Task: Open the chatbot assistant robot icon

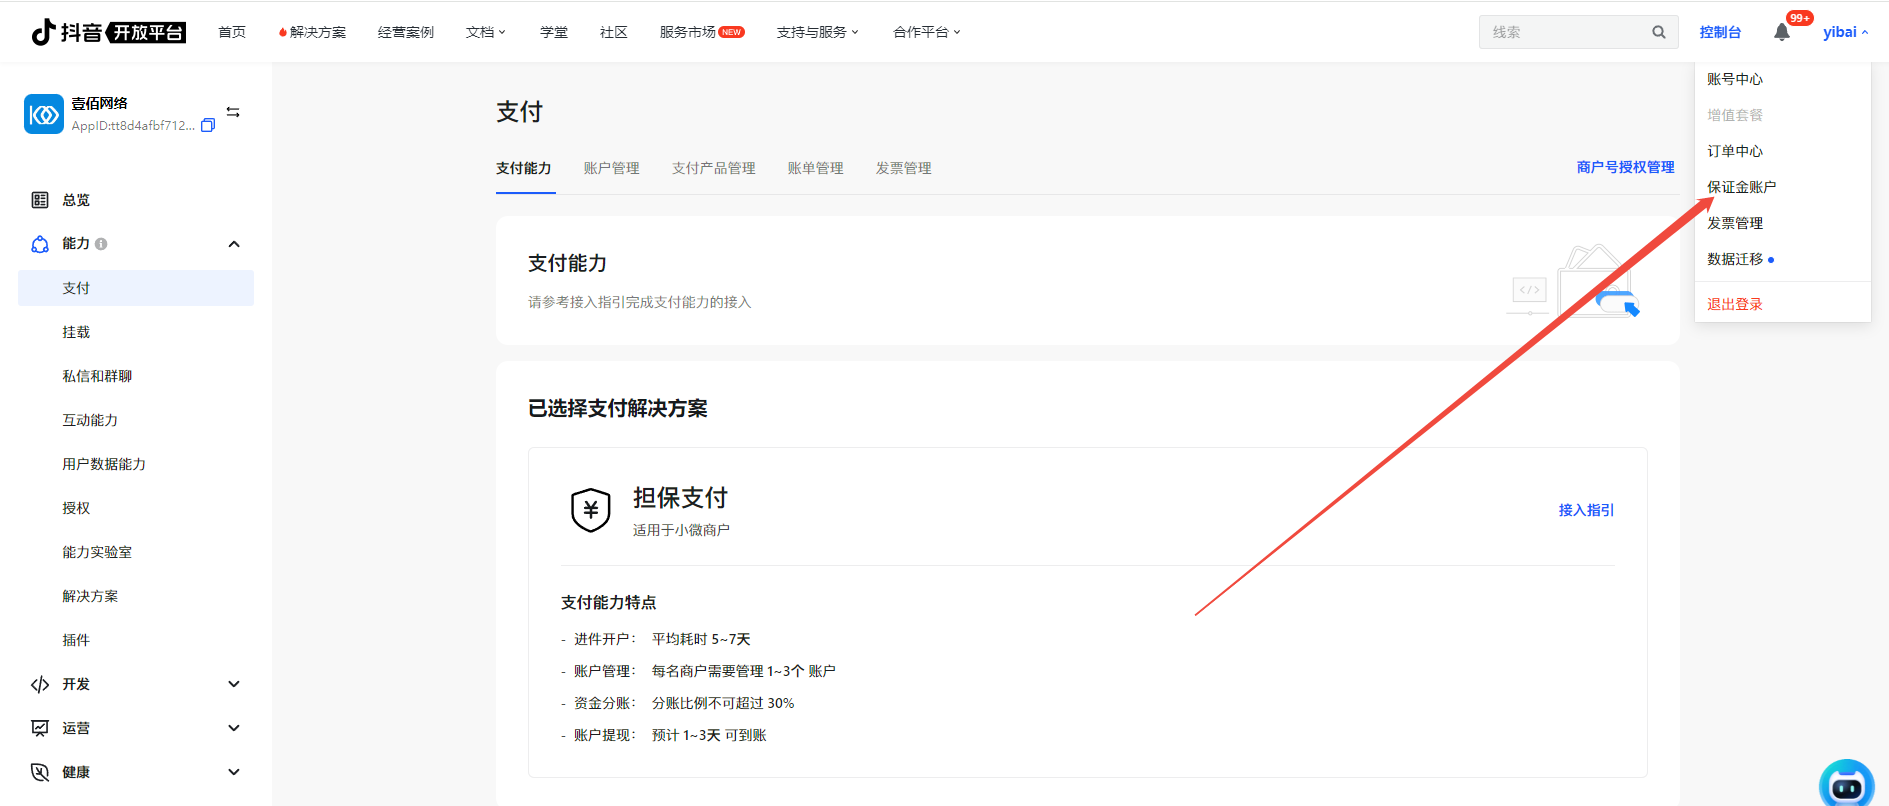Action: (1845, 784)
